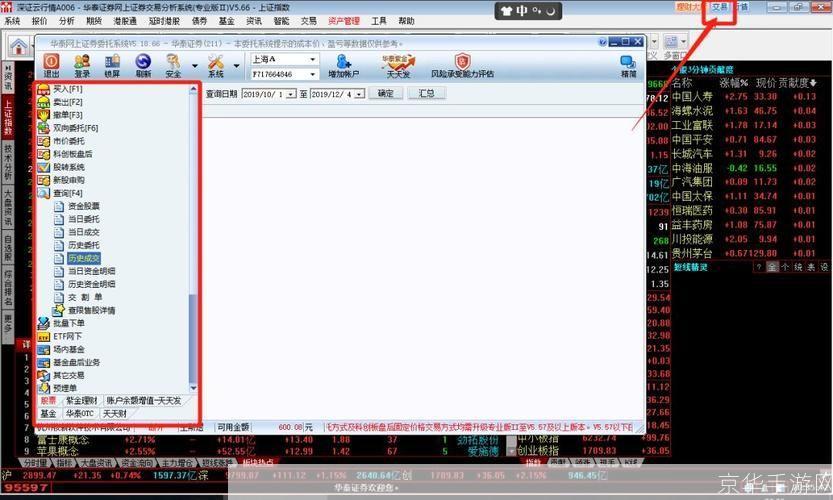Click tree panel scrollbar down arrow
The image size is (833, 500).
193,388
